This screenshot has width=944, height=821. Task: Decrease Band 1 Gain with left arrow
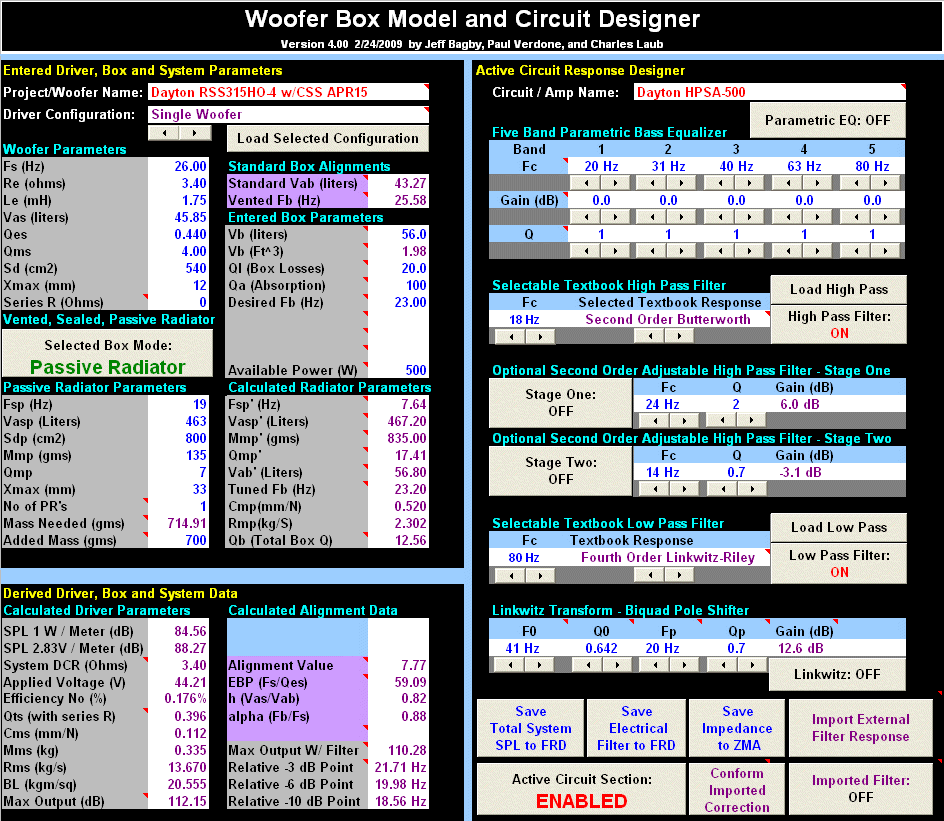(x=586, y=217)
